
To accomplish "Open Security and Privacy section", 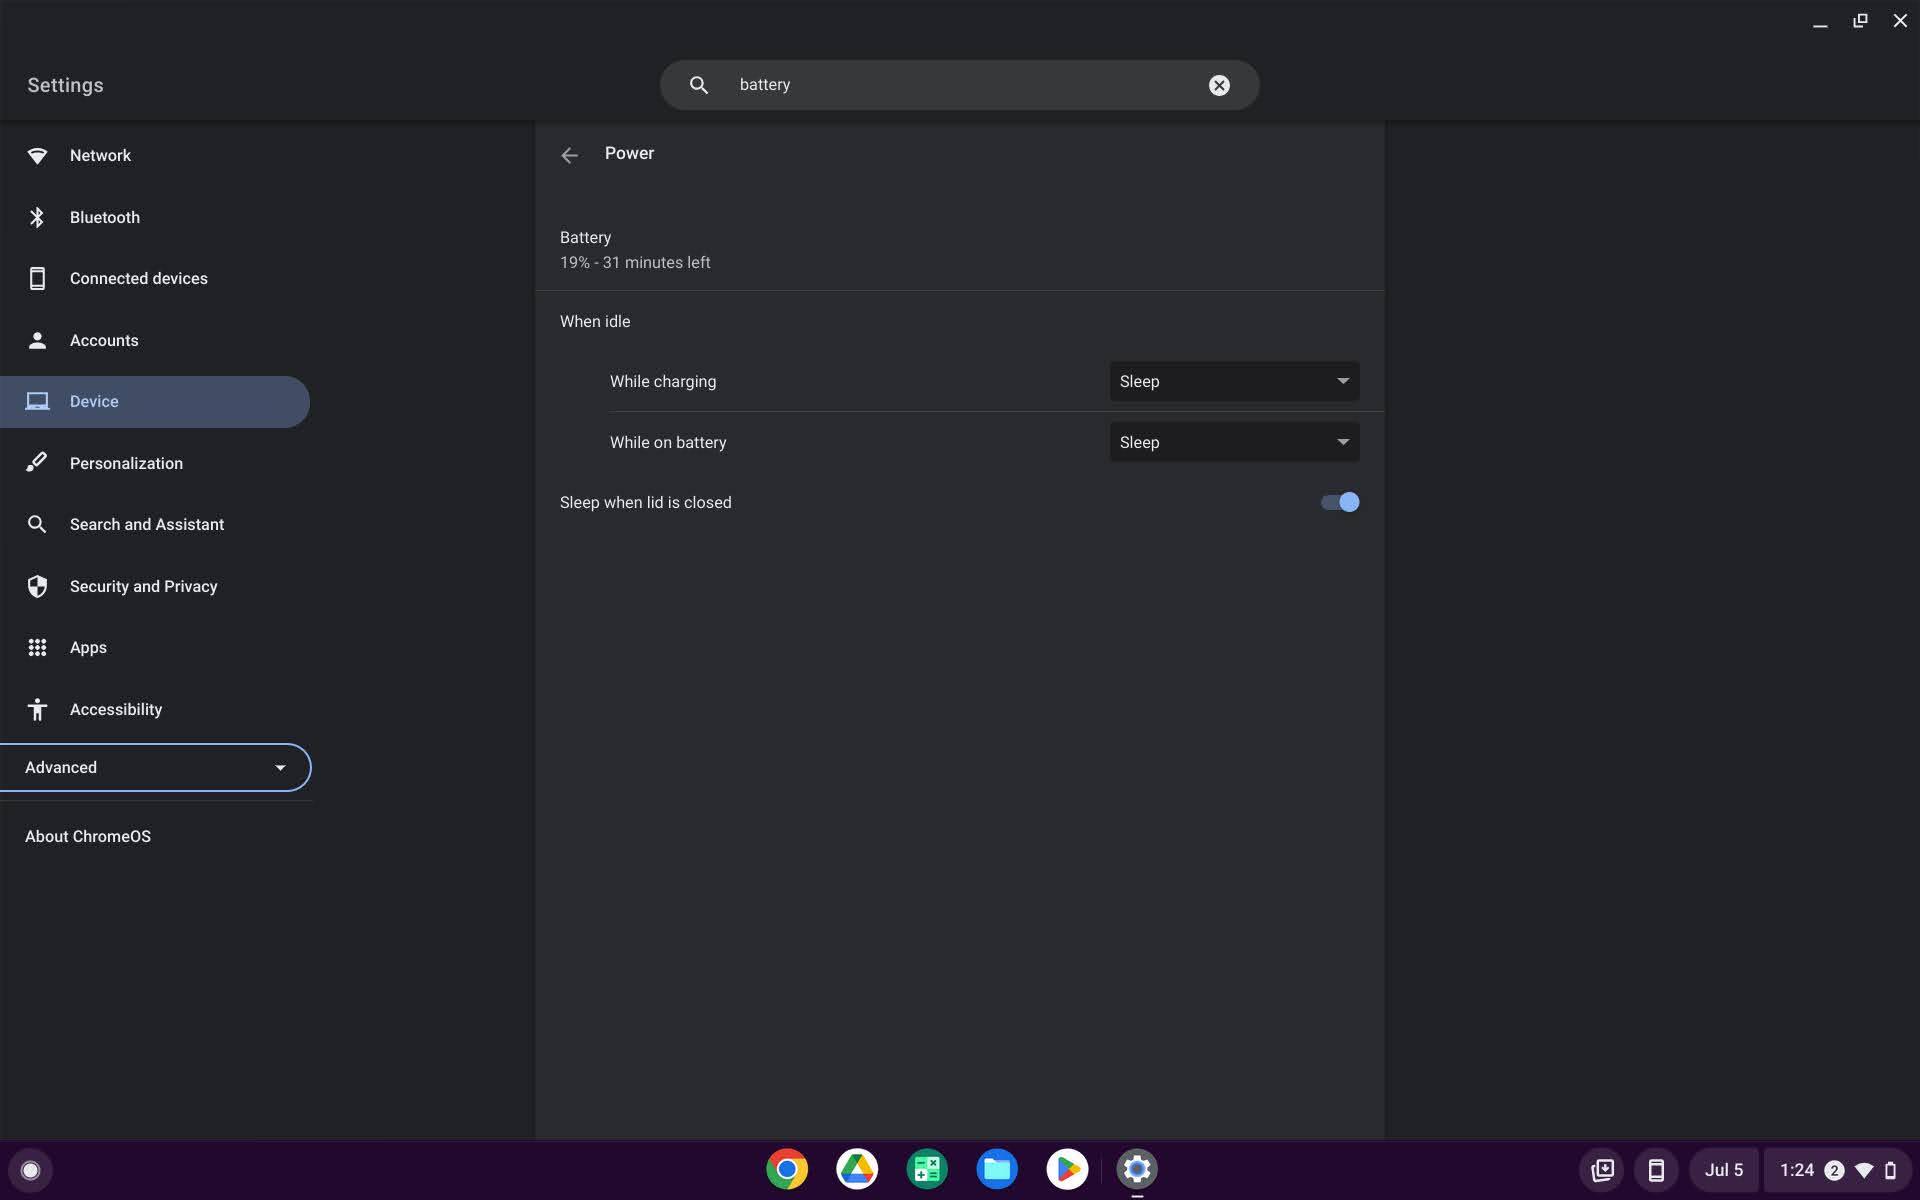I will (x=143, y=586).
